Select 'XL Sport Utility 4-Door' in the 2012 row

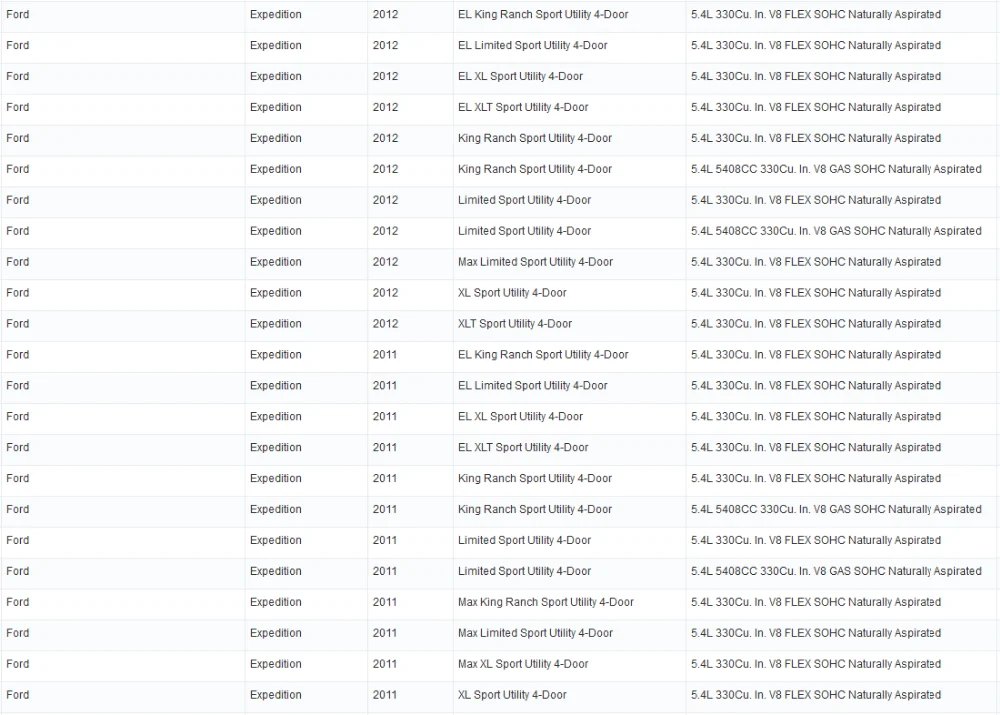click(x=512, y=293)
